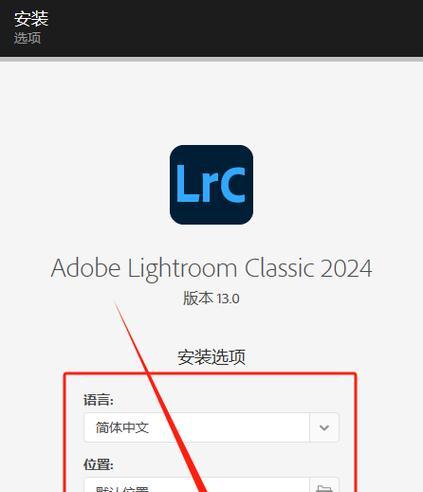Click the 位置: field label
Viewport: 423px width, 492px height.
point(98,464)
